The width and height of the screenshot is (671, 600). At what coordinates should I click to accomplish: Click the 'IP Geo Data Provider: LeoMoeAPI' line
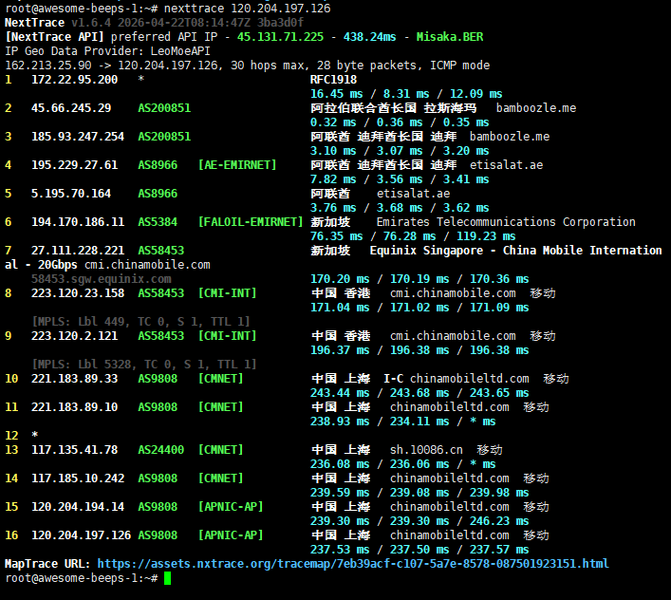click(107, 51)
